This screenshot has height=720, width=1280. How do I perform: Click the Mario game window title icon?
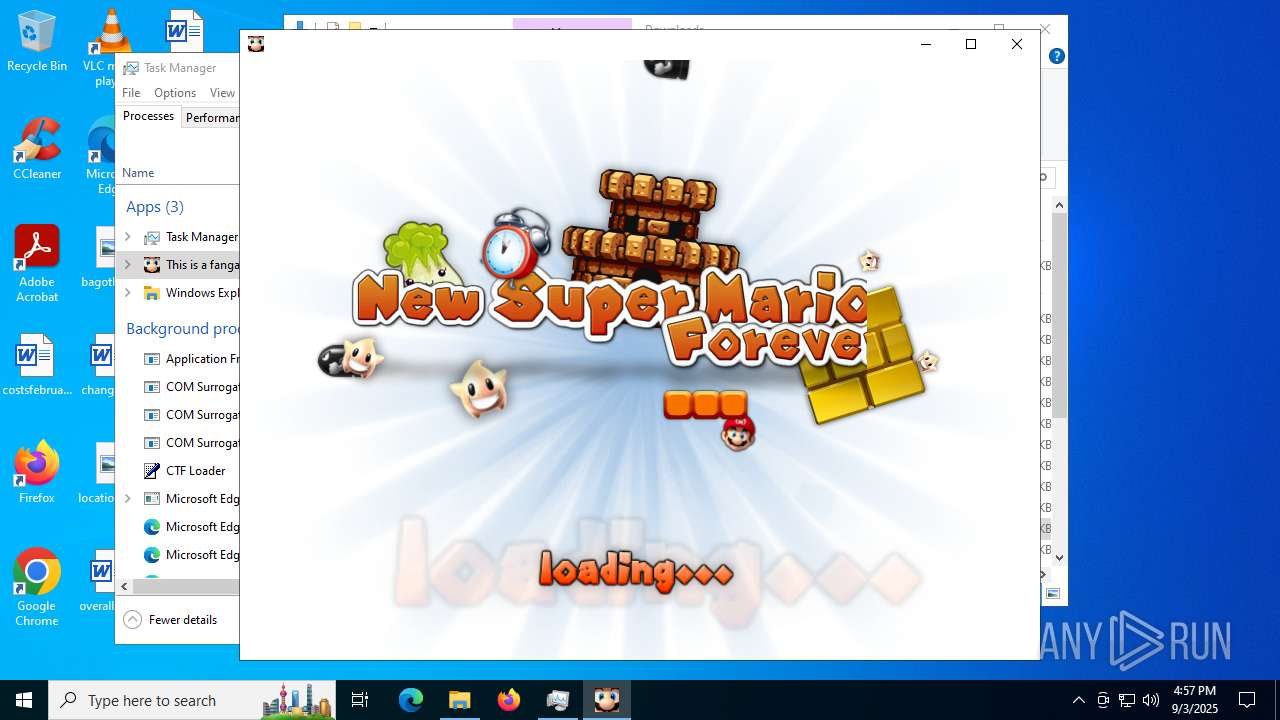point(256,44)
